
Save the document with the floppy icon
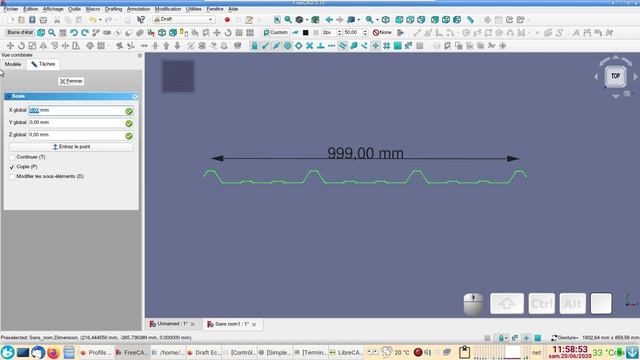pyautogui.click(x=32, y=19)
